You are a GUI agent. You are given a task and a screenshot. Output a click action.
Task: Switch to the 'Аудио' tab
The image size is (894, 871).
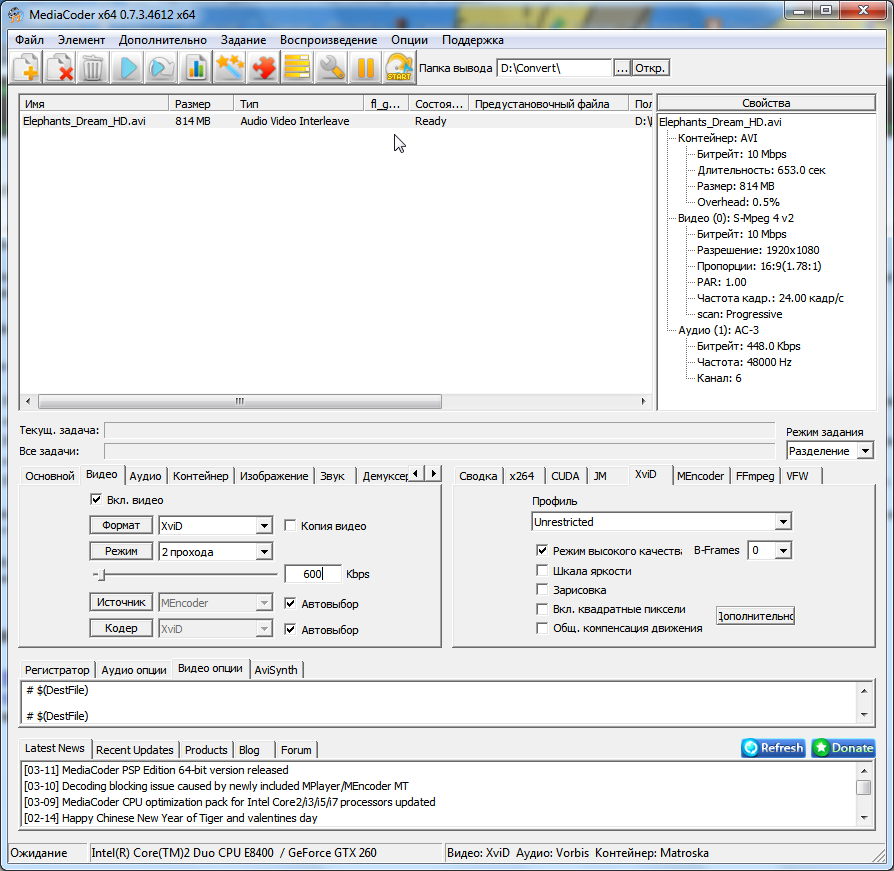[x=145, y=476]
